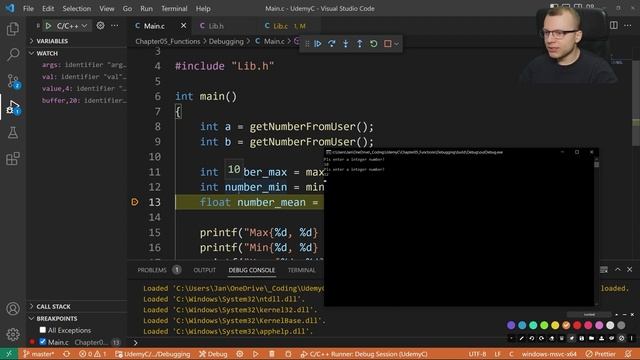Pick the purple annotation color swatch
The width and height of the screenshot is (640, 360).
click(511, 325)
